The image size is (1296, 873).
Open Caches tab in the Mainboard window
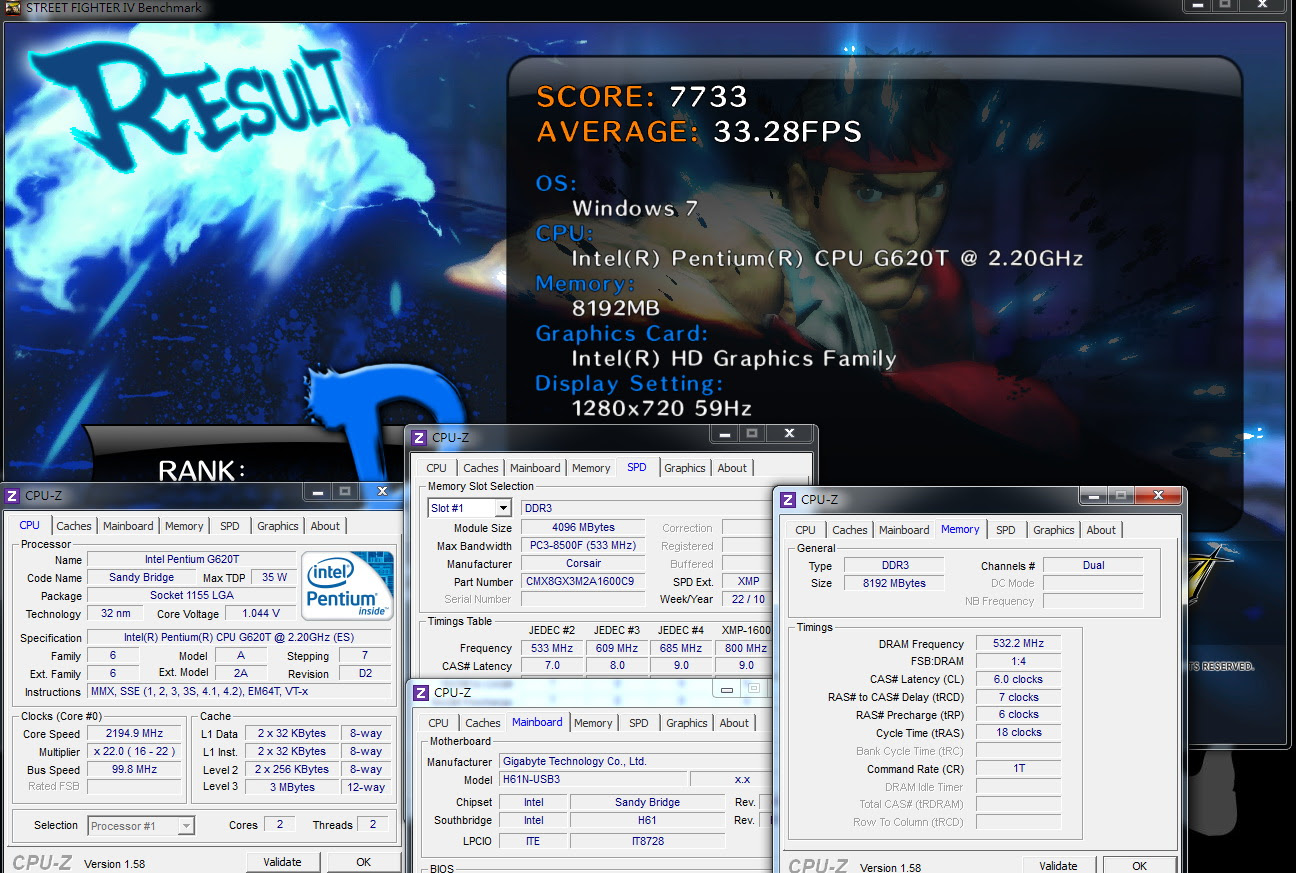pos(483,723)
